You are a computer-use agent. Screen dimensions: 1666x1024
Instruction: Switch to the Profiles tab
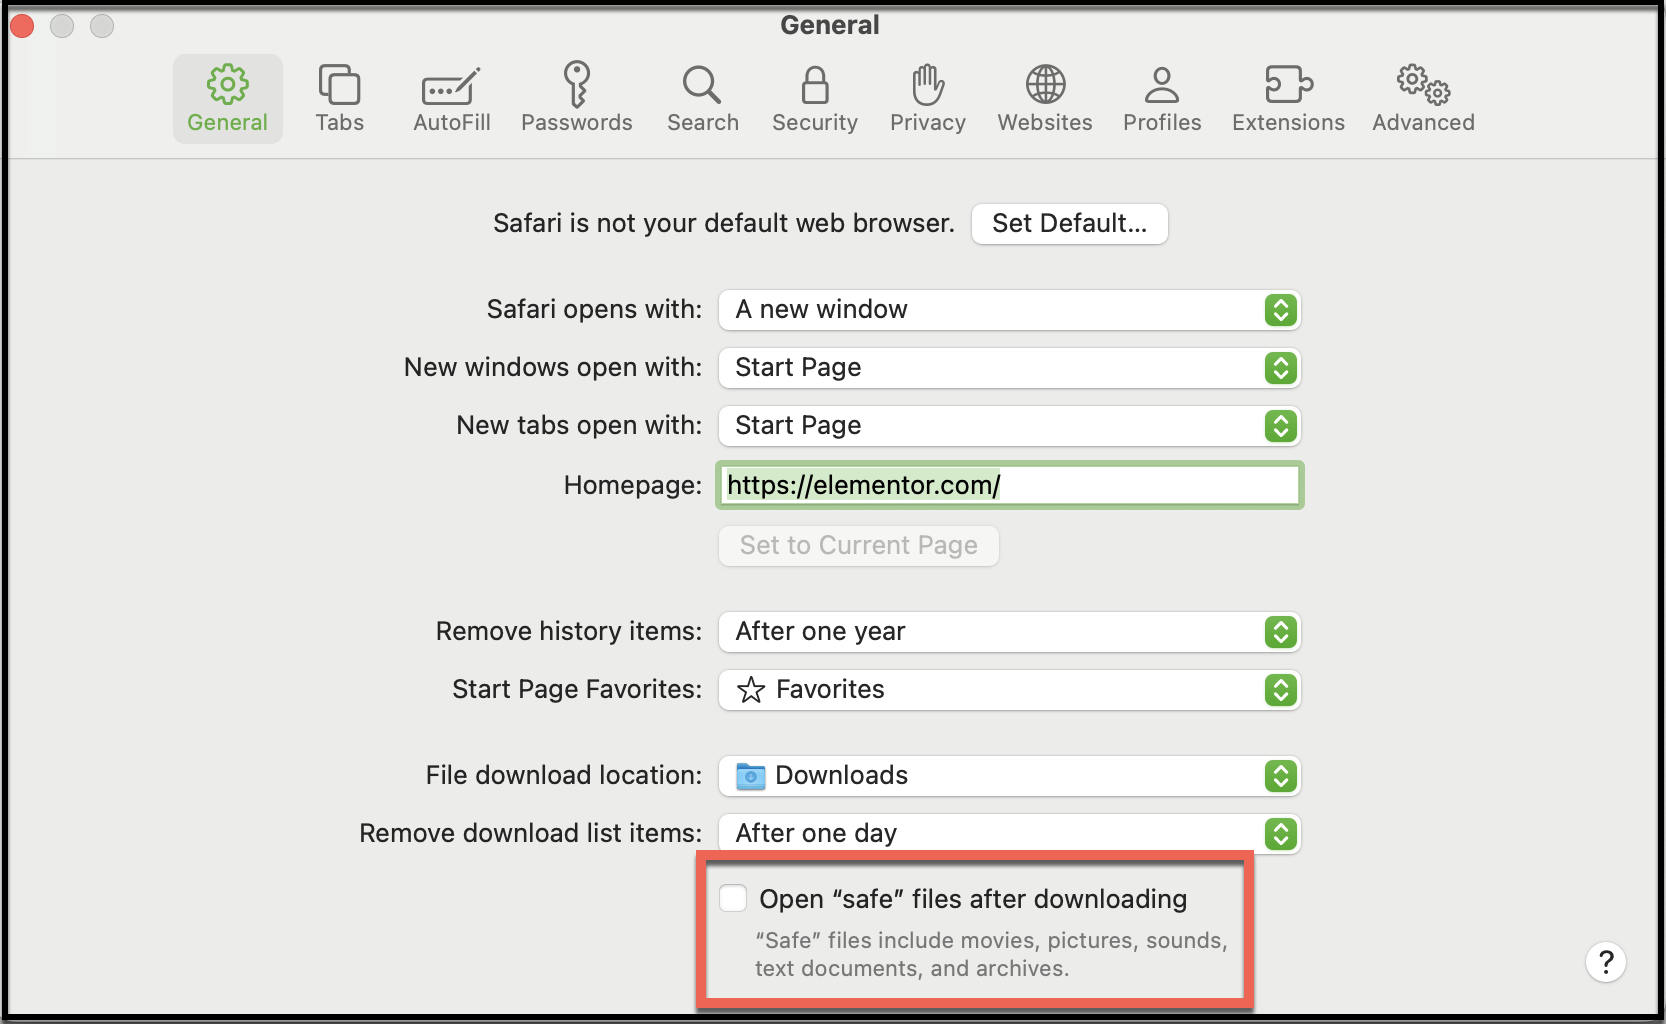(x=1162, y=99)
